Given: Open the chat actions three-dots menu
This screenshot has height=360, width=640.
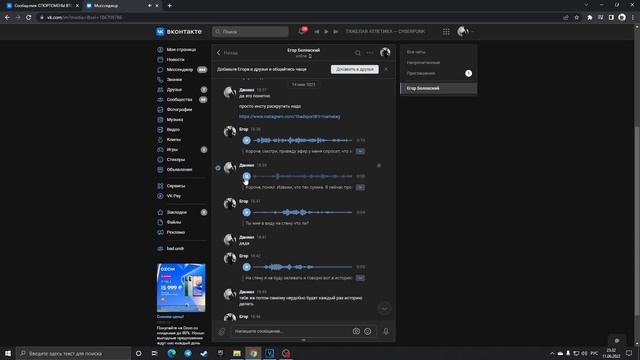Looking at the screenshot, I should pos(370,53).
